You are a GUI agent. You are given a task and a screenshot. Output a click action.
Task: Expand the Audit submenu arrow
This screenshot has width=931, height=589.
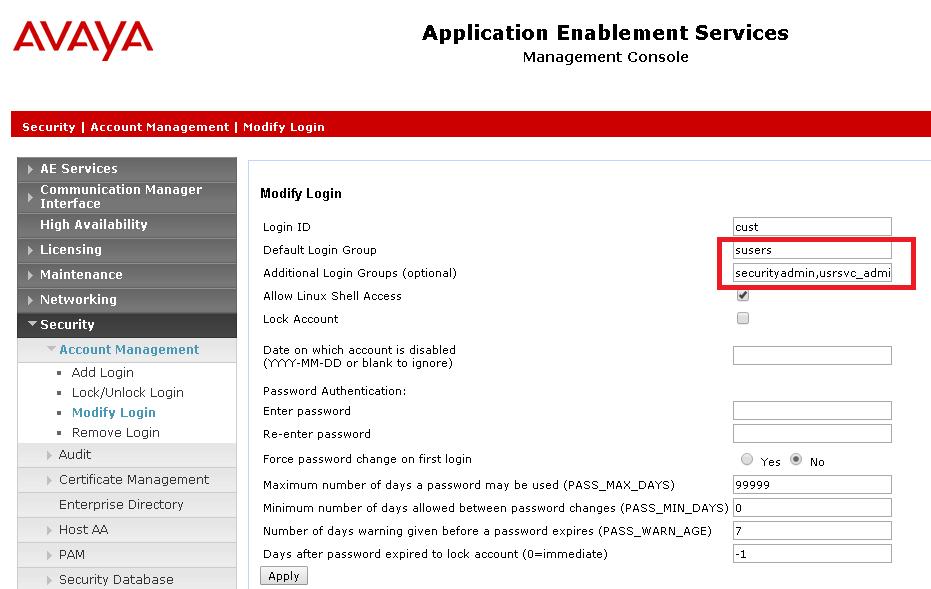[x=49, y=455]
